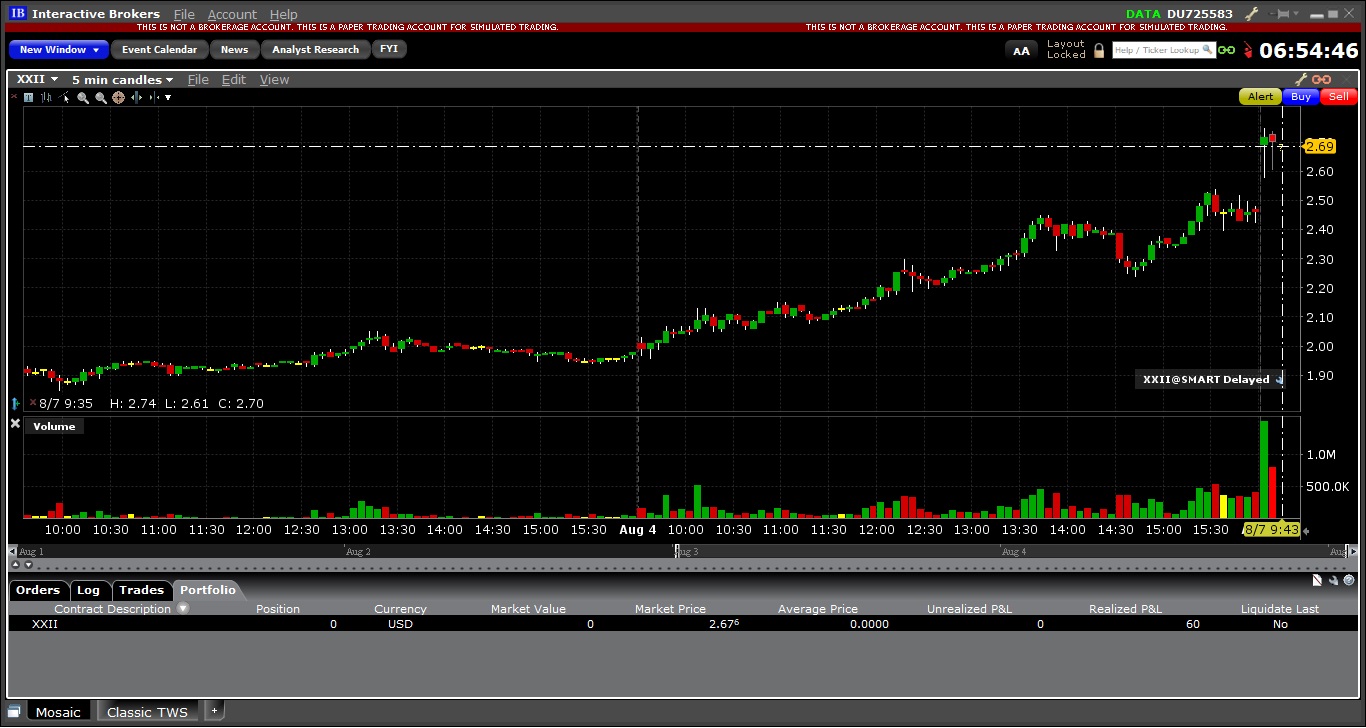This screenshot has width=1366, height=728.
Task: Click the green chain link icon by search
Action: [1226, 50]
